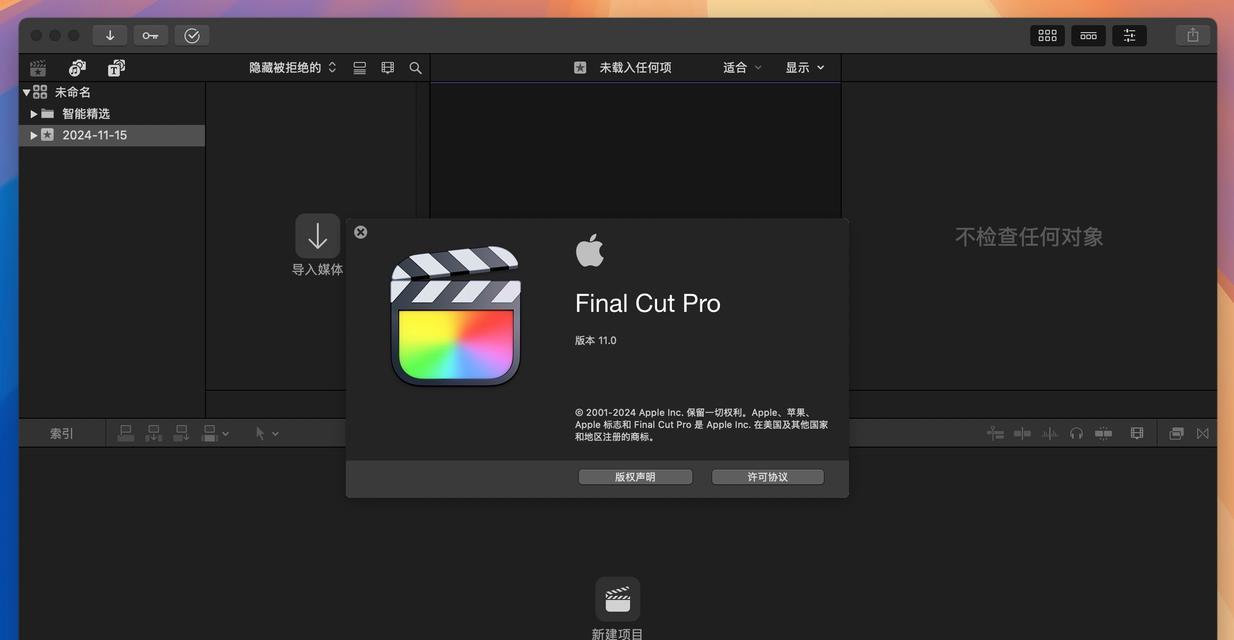The image size is (1234, 640).
Task: Open clip appearance filmstrip options icon
Action: tap(388, 68)
